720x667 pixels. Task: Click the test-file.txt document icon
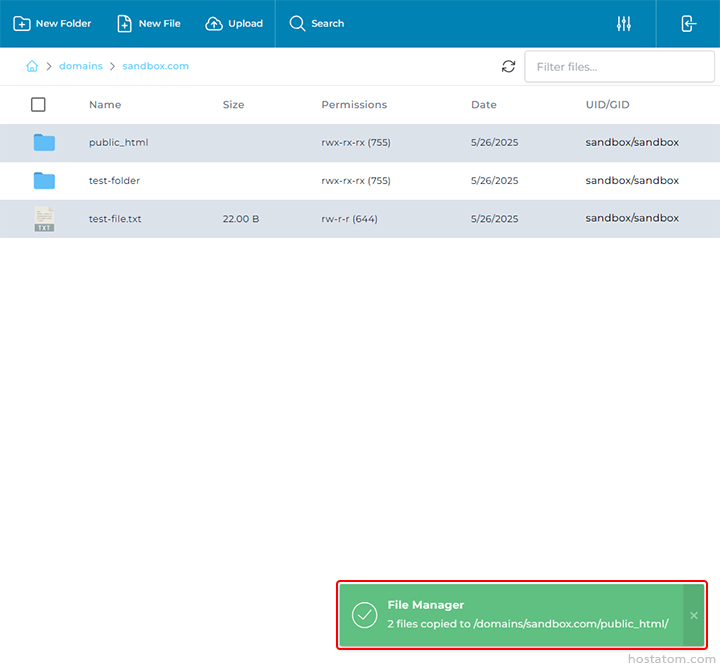click(x=44, y=219)
